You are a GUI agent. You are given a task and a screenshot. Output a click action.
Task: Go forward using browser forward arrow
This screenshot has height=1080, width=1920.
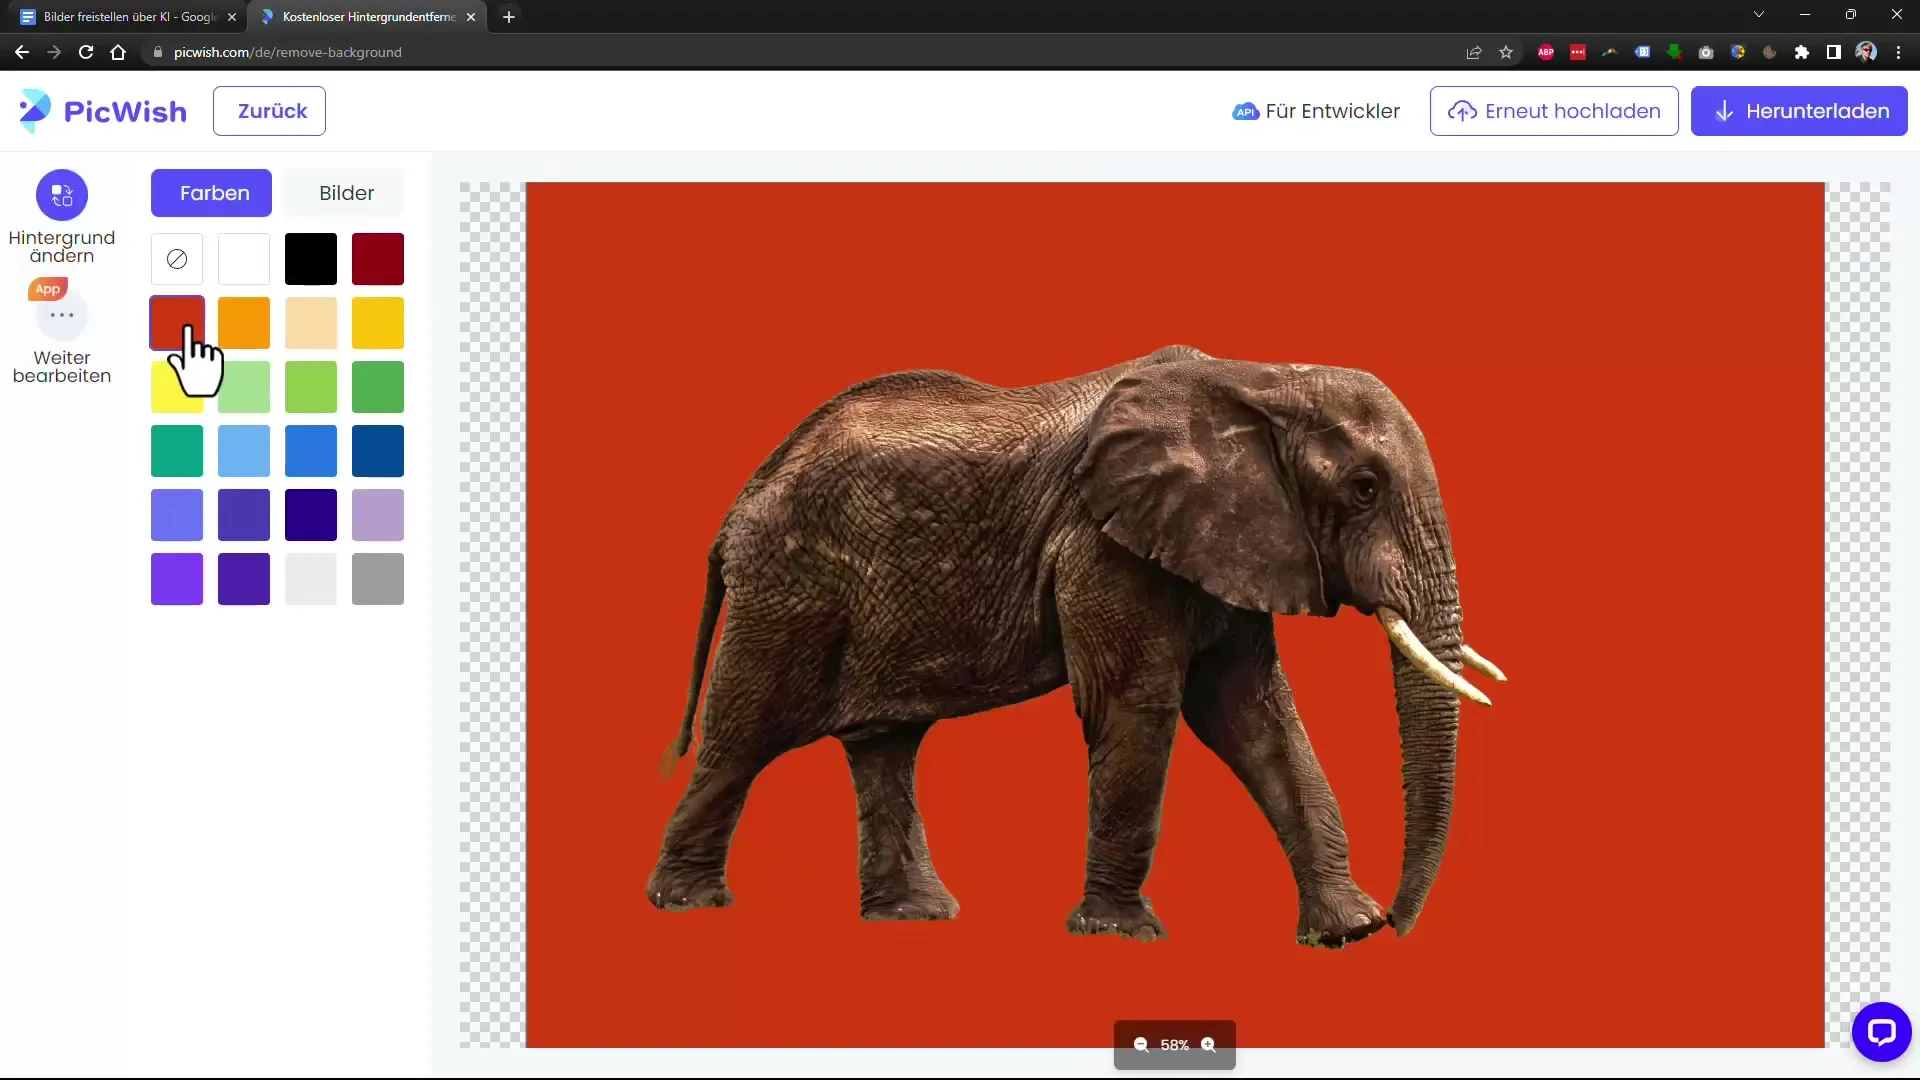[x=54, y=52]
